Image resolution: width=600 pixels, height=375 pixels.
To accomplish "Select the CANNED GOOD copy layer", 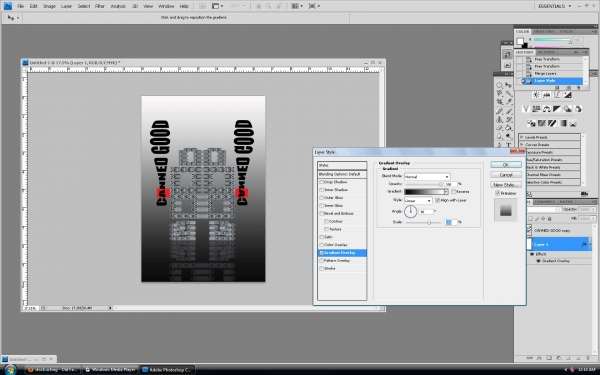I will tap(560, 231).
